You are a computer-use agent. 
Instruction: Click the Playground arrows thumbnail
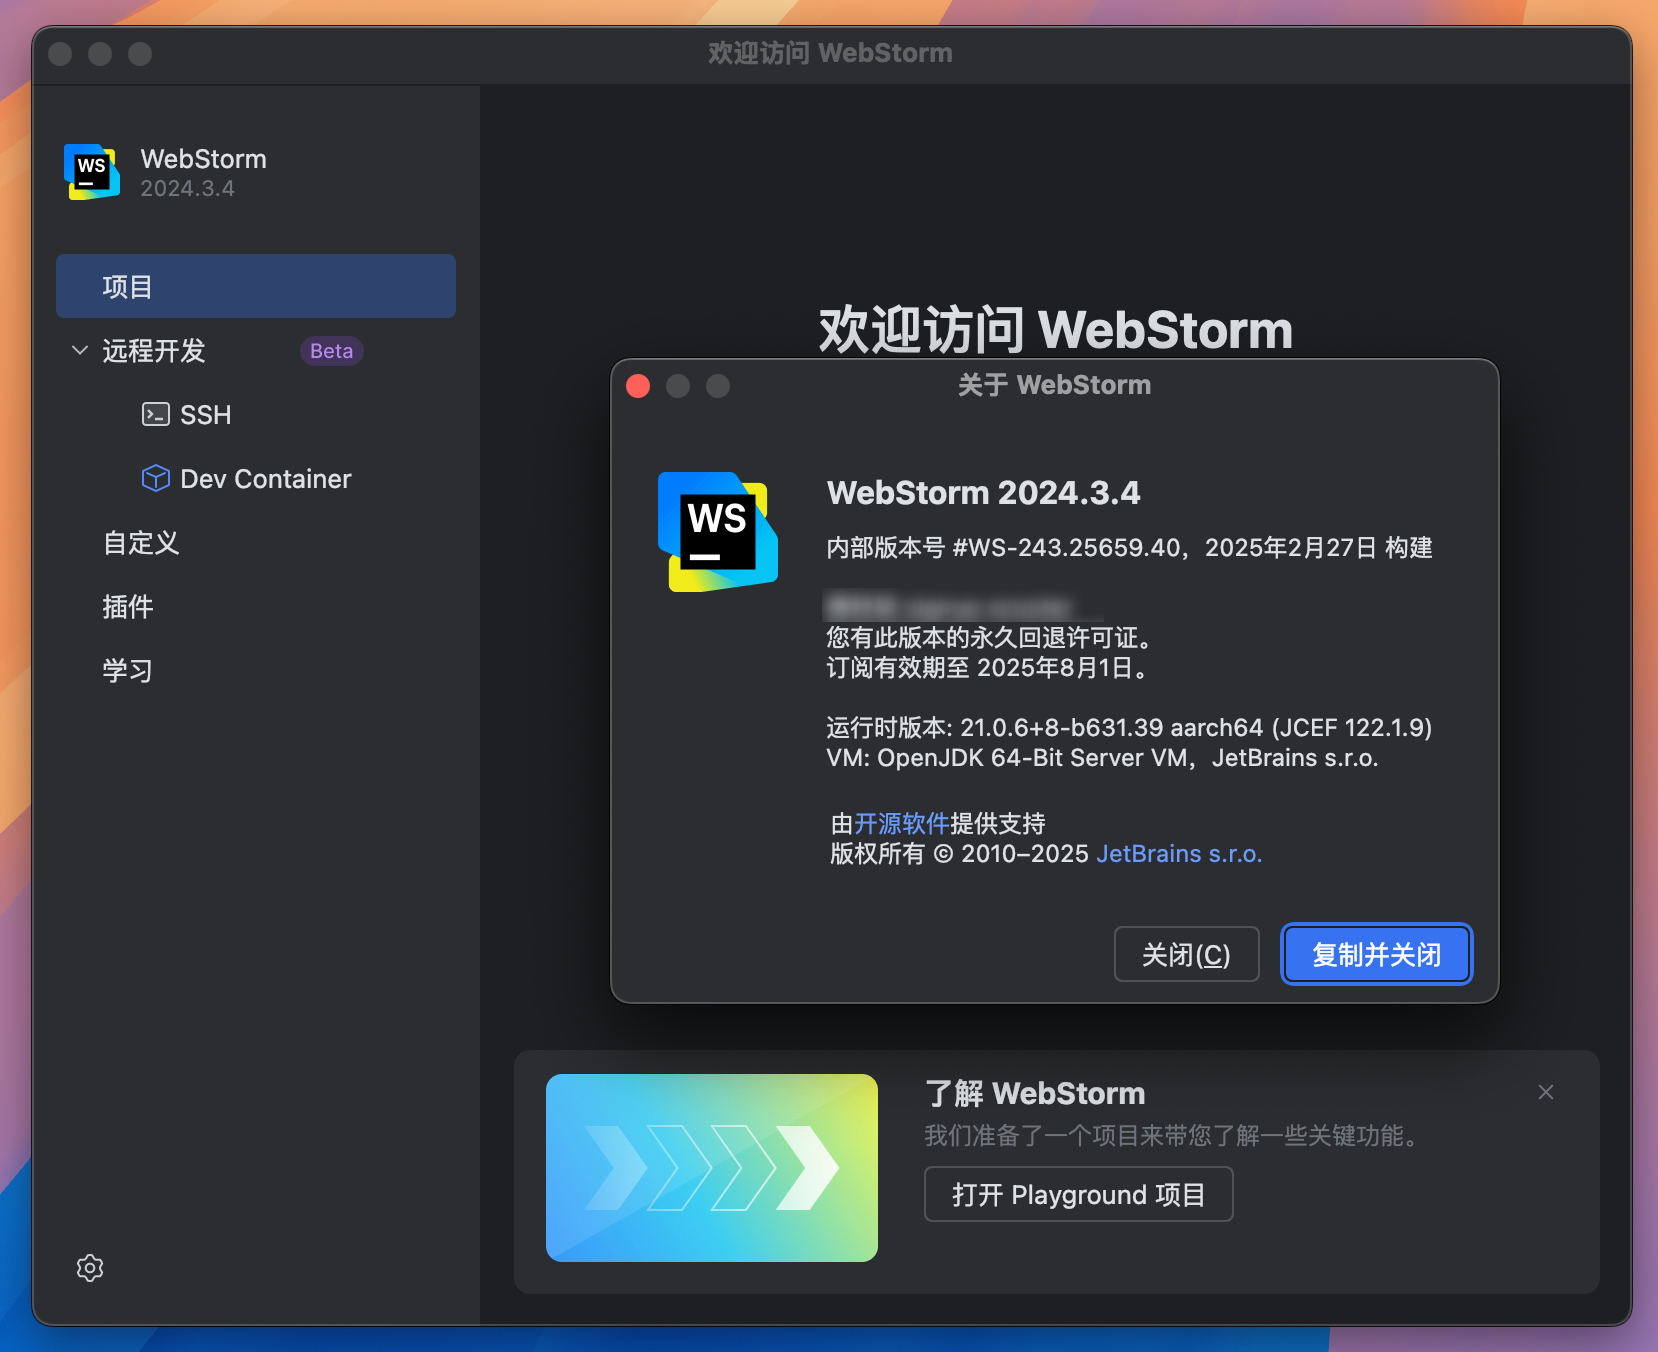click(x=712, y=1167)
